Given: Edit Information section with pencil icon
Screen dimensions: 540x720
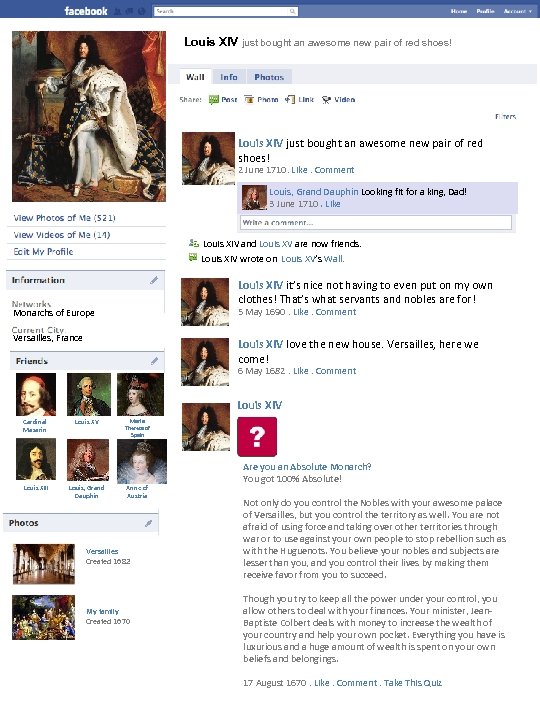Looking at the screenshot, I should pos(154,280).
